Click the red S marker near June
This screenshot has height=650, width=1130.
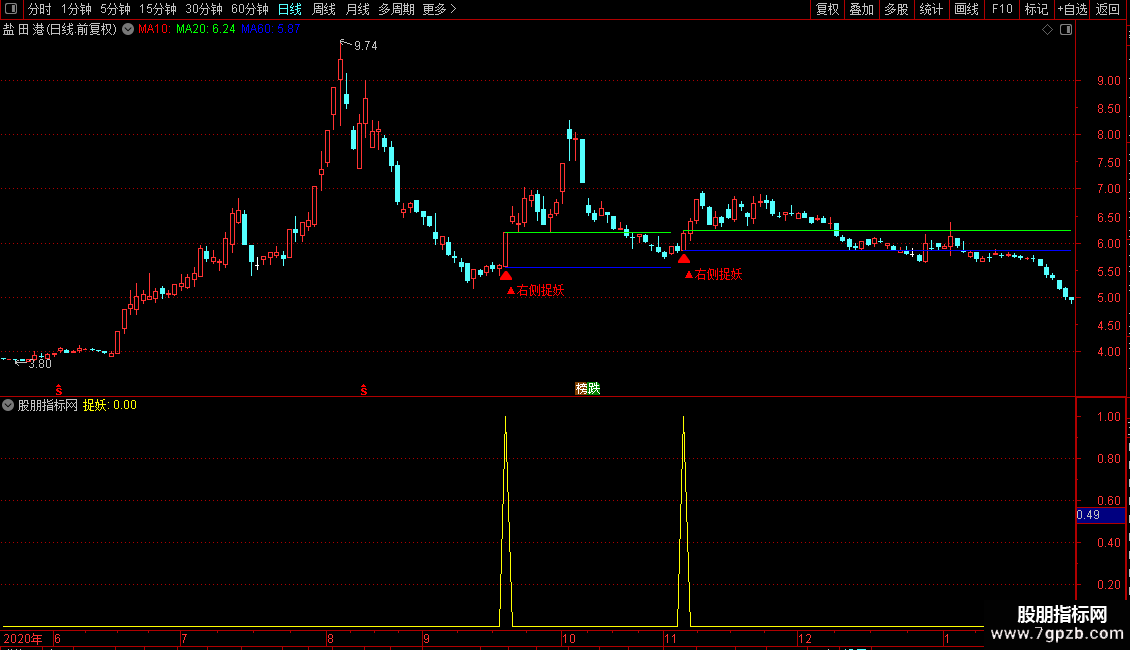pyautogui.click(x=59, y=390)
